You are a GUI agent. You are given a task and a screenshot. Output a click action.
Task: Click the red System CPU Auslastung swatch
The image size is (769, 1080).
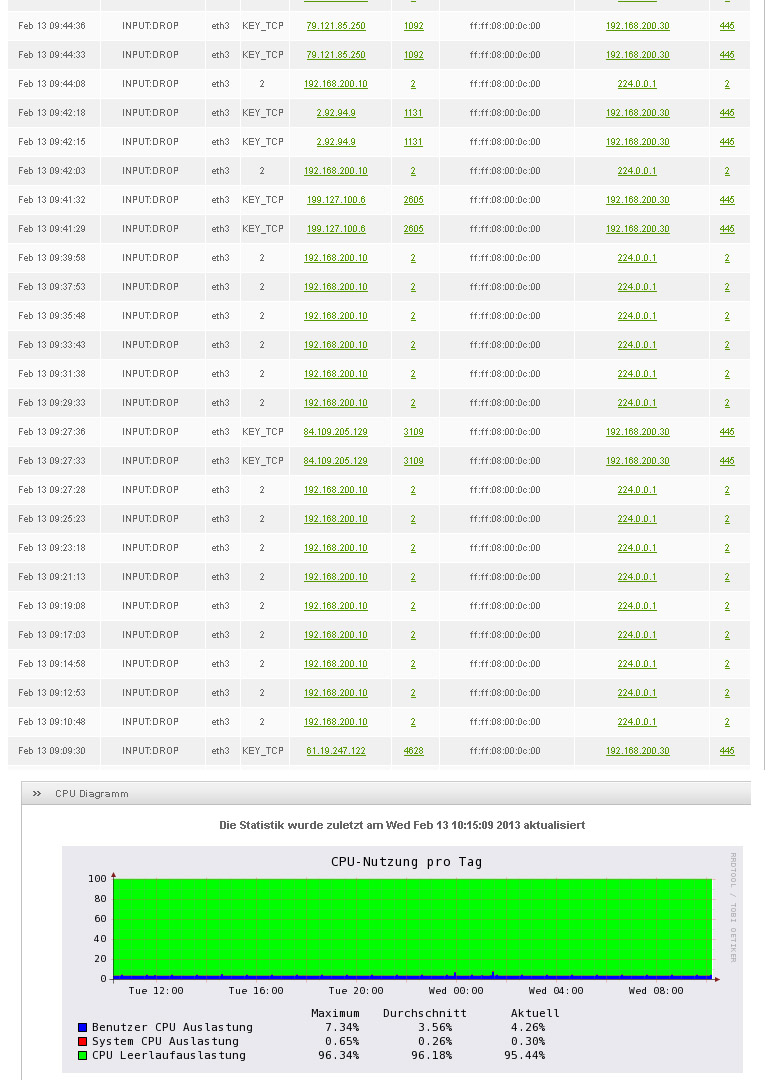click(82, 1042)
